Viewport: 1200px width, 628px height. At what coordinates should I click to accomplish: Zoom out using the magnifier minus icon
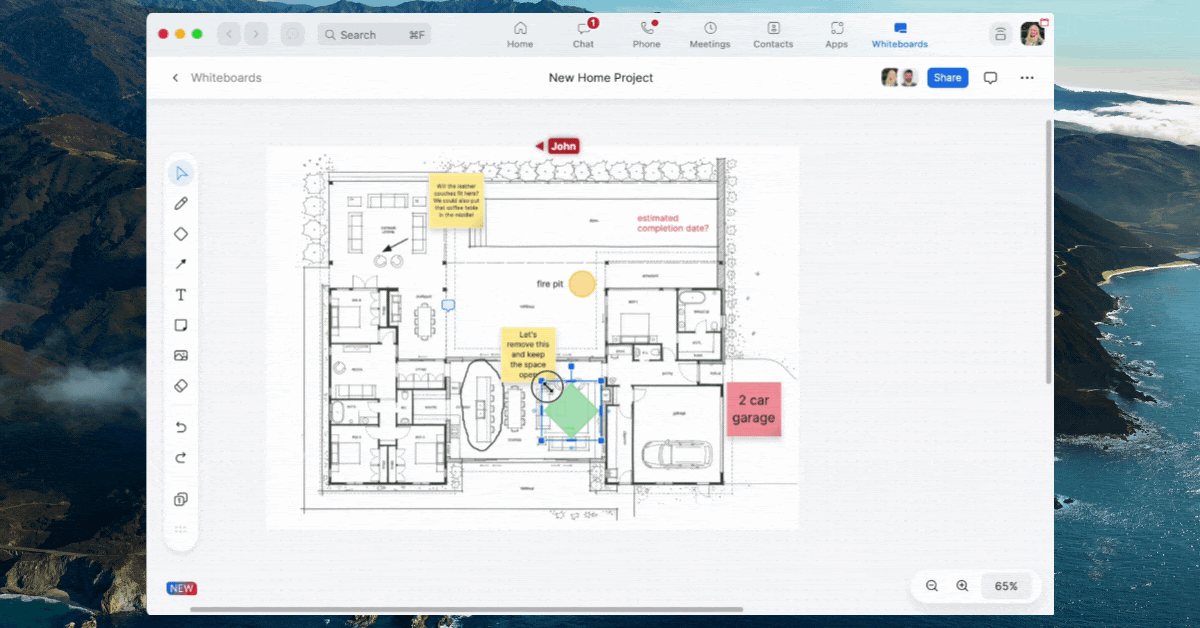point(931,585)
